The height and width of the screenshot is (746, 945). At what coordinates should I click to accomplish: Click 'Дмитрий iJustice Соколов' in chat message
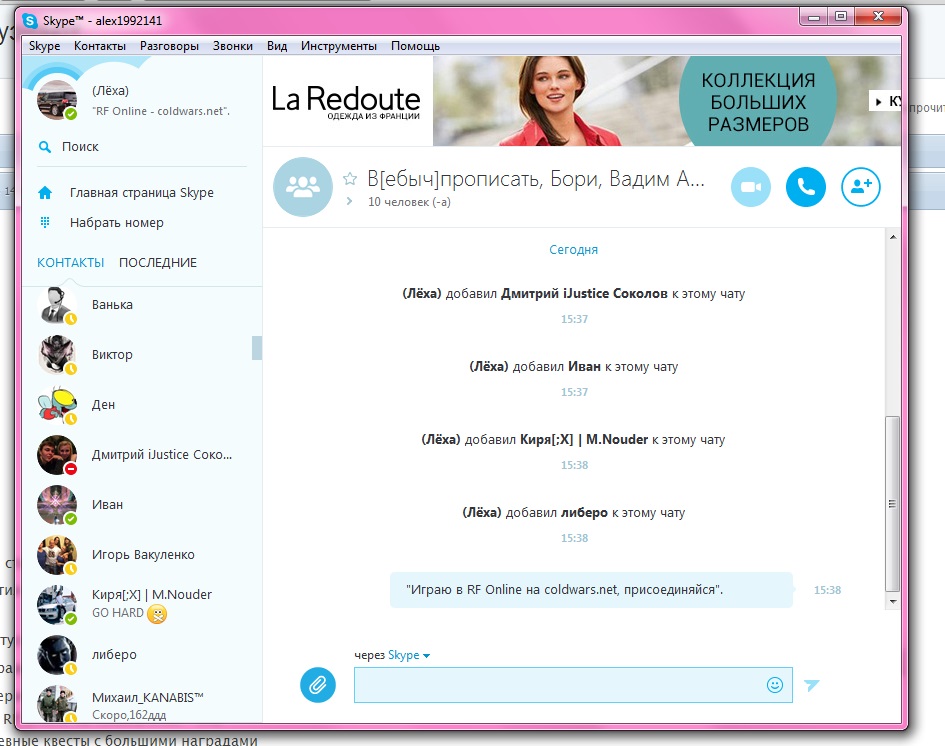click(584, 293)
